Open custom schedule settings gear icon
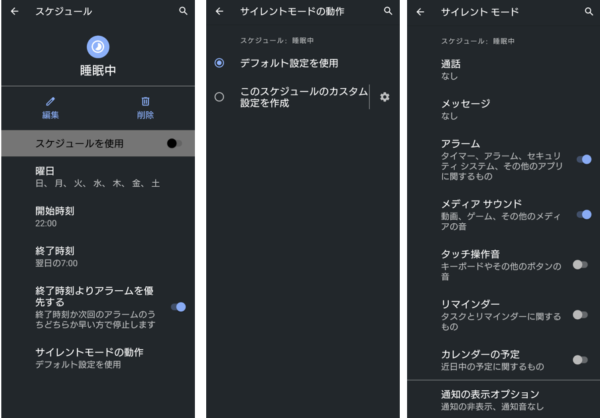The image size is (600, 418). 385,97
